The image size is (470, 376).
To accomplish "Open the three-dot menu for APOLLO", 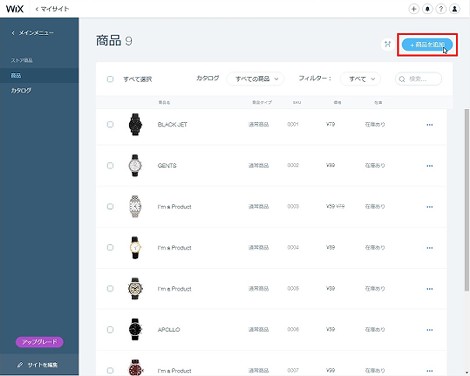I will [x=430, y=330].
